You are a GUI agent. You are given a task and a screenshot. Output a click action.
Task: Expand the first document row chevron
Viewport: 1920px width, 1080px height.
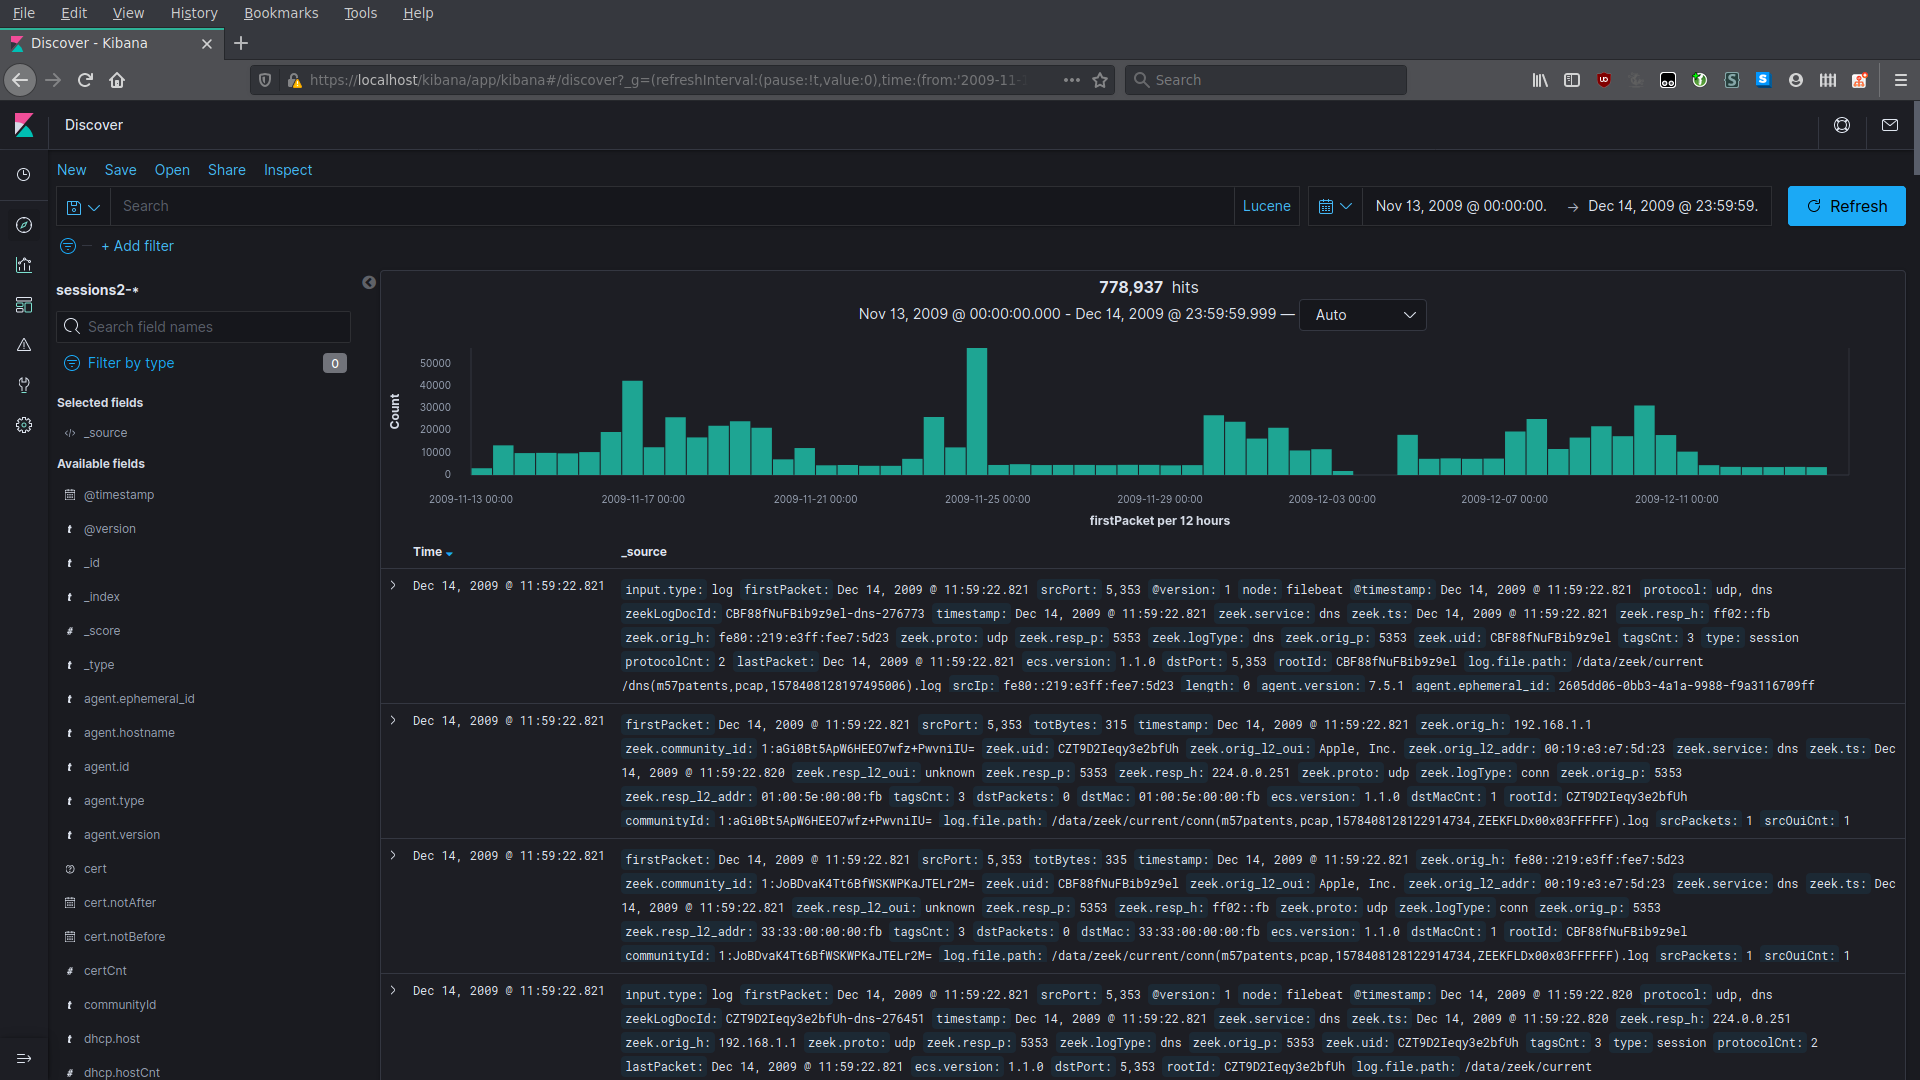click(x=392, y=586)
